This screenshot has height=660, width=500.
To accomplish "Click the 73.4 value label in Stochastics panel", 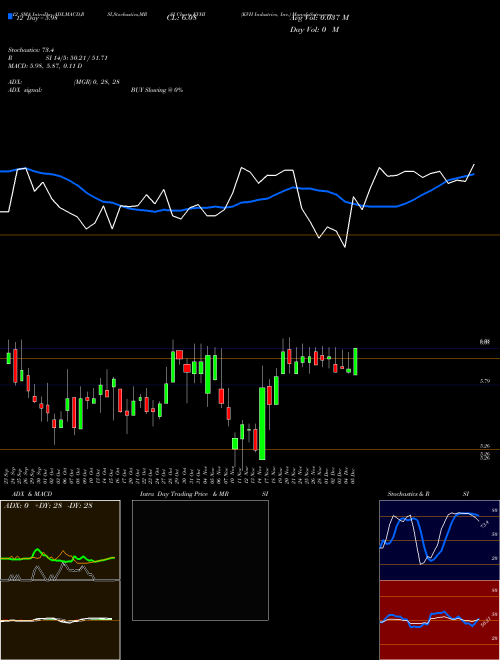I will [484, 524].
